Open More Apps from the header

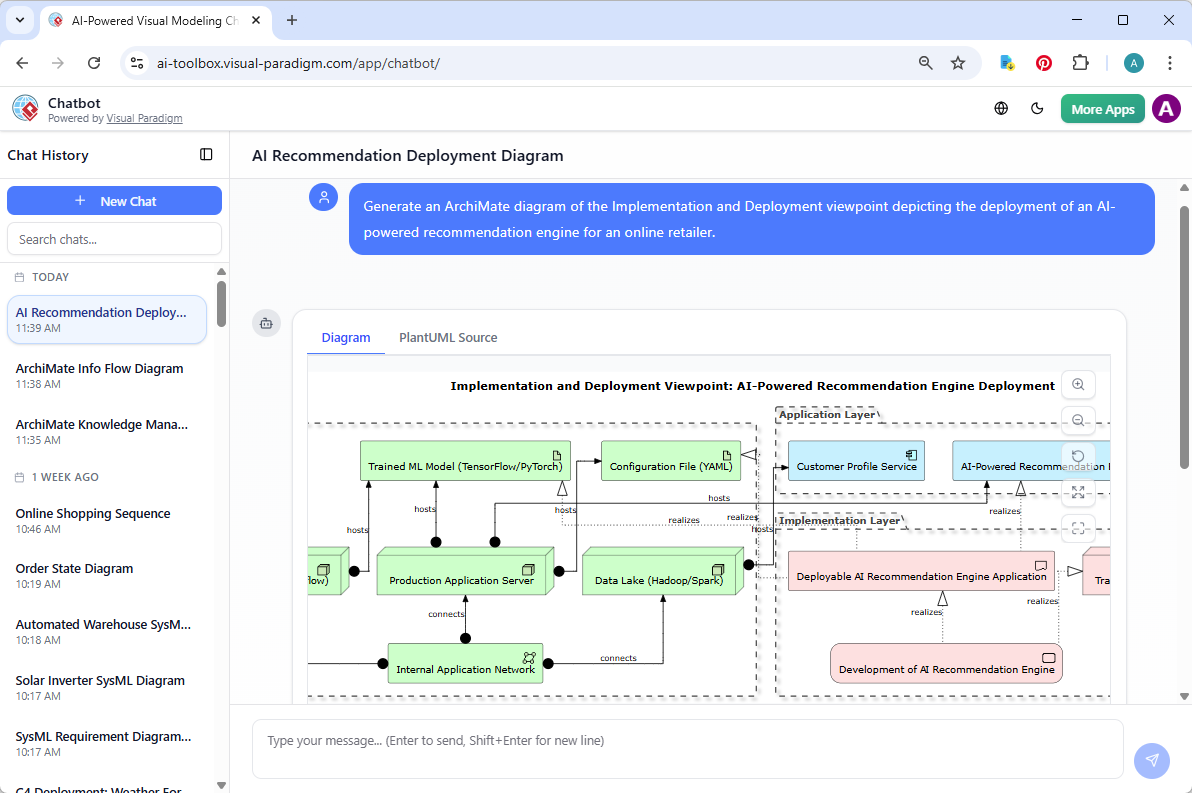[x=1102, y=108]
